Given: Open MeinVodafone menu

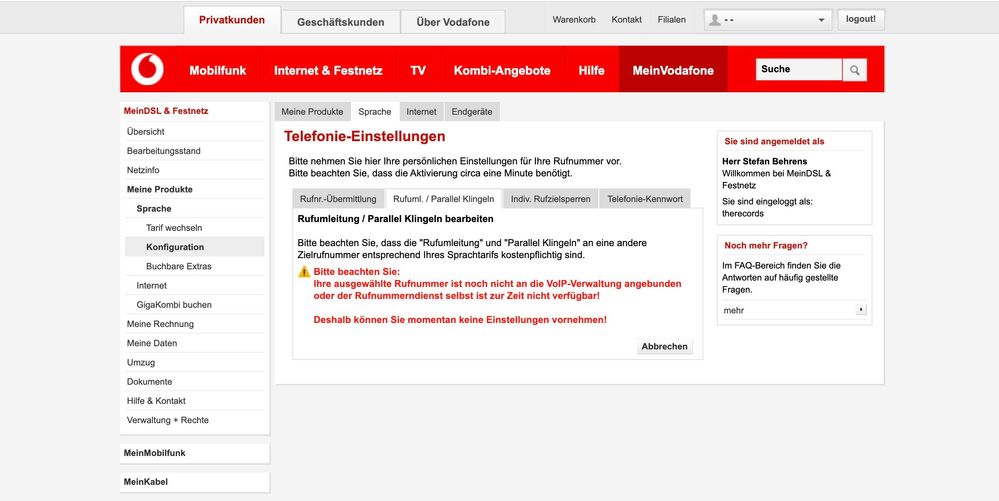Looking at the screenshot, I should (x=673, y=70).
